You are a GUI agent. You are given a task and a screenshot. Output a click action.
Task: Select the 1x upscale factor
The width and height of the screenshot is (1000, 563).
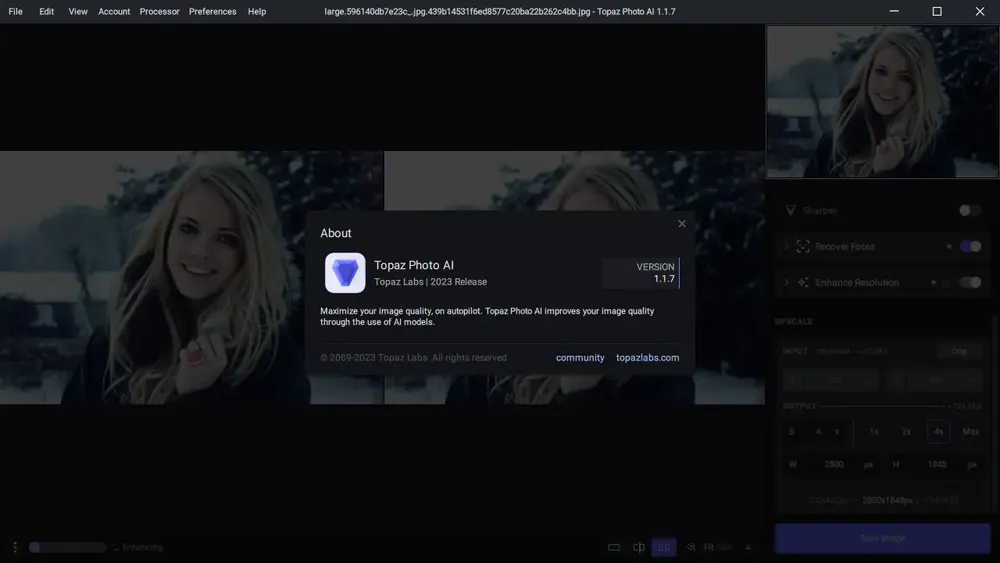(x=874, y=432)
